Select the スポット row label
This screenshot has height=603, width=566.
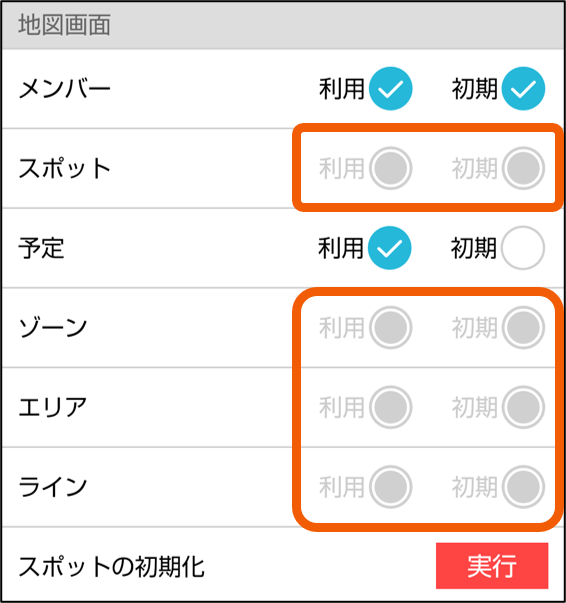65,168
